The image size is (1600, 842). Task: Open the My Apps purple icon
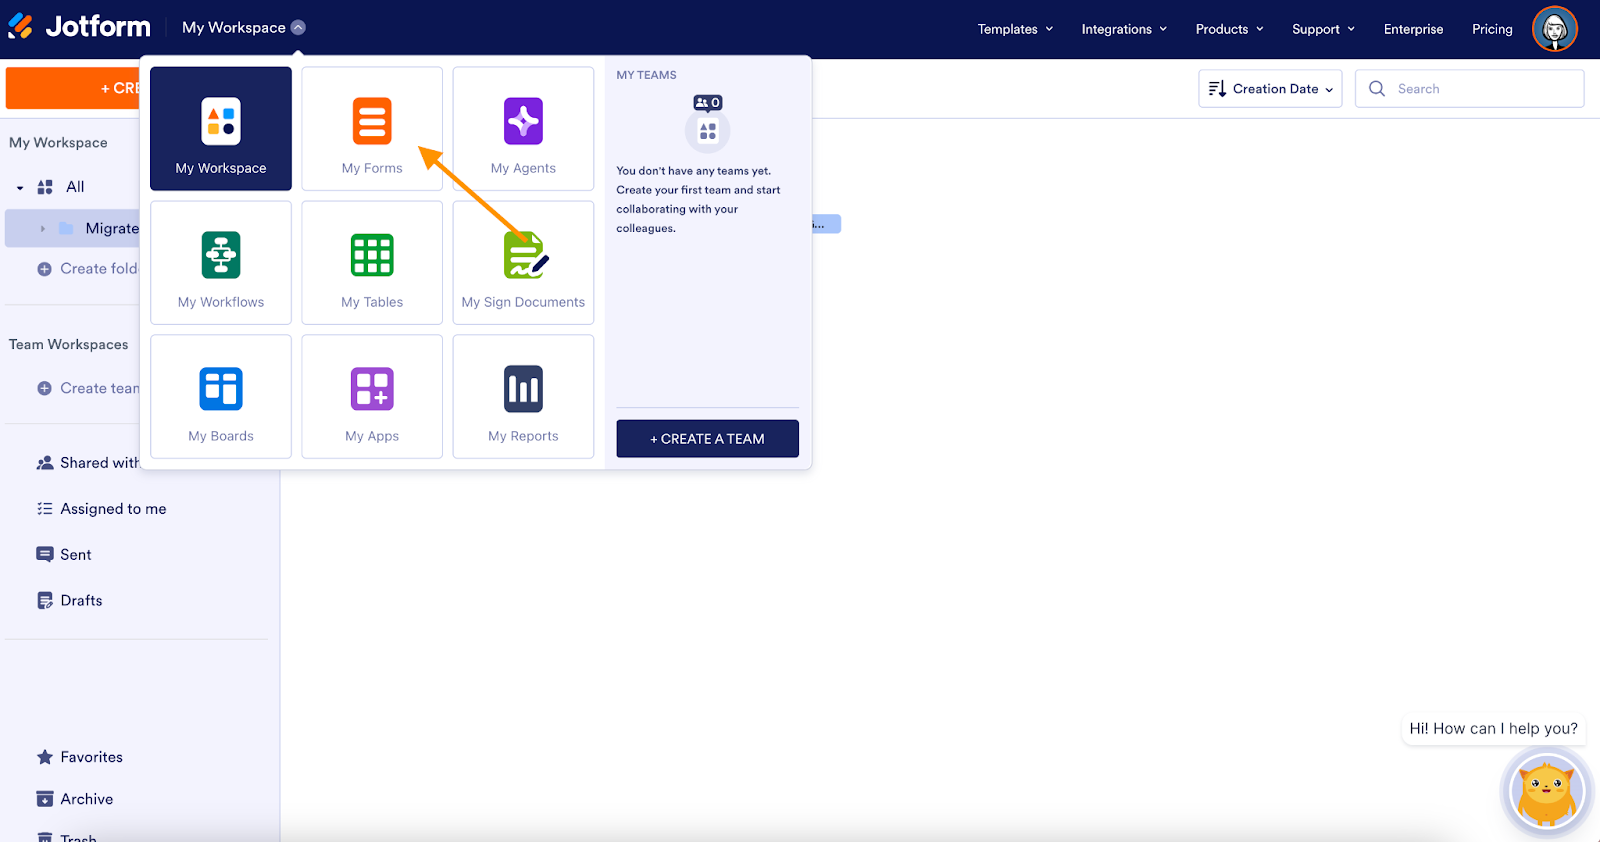click(x=372, y=389)
